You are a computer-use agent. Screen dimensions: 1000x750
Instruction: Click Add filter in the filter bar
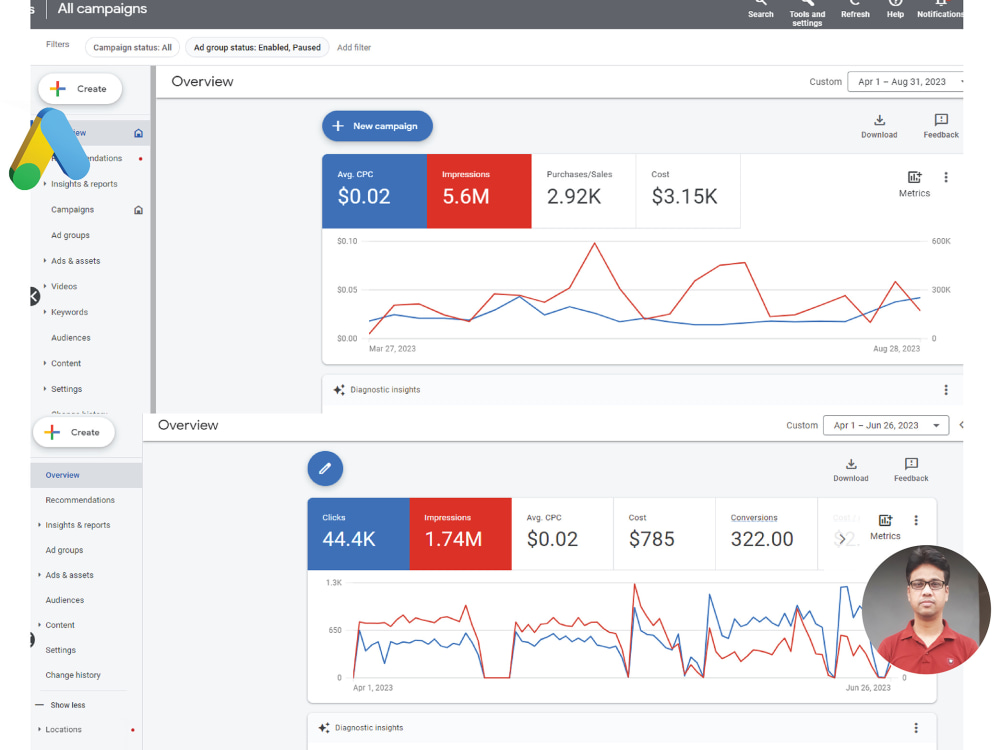pos(354,47)
